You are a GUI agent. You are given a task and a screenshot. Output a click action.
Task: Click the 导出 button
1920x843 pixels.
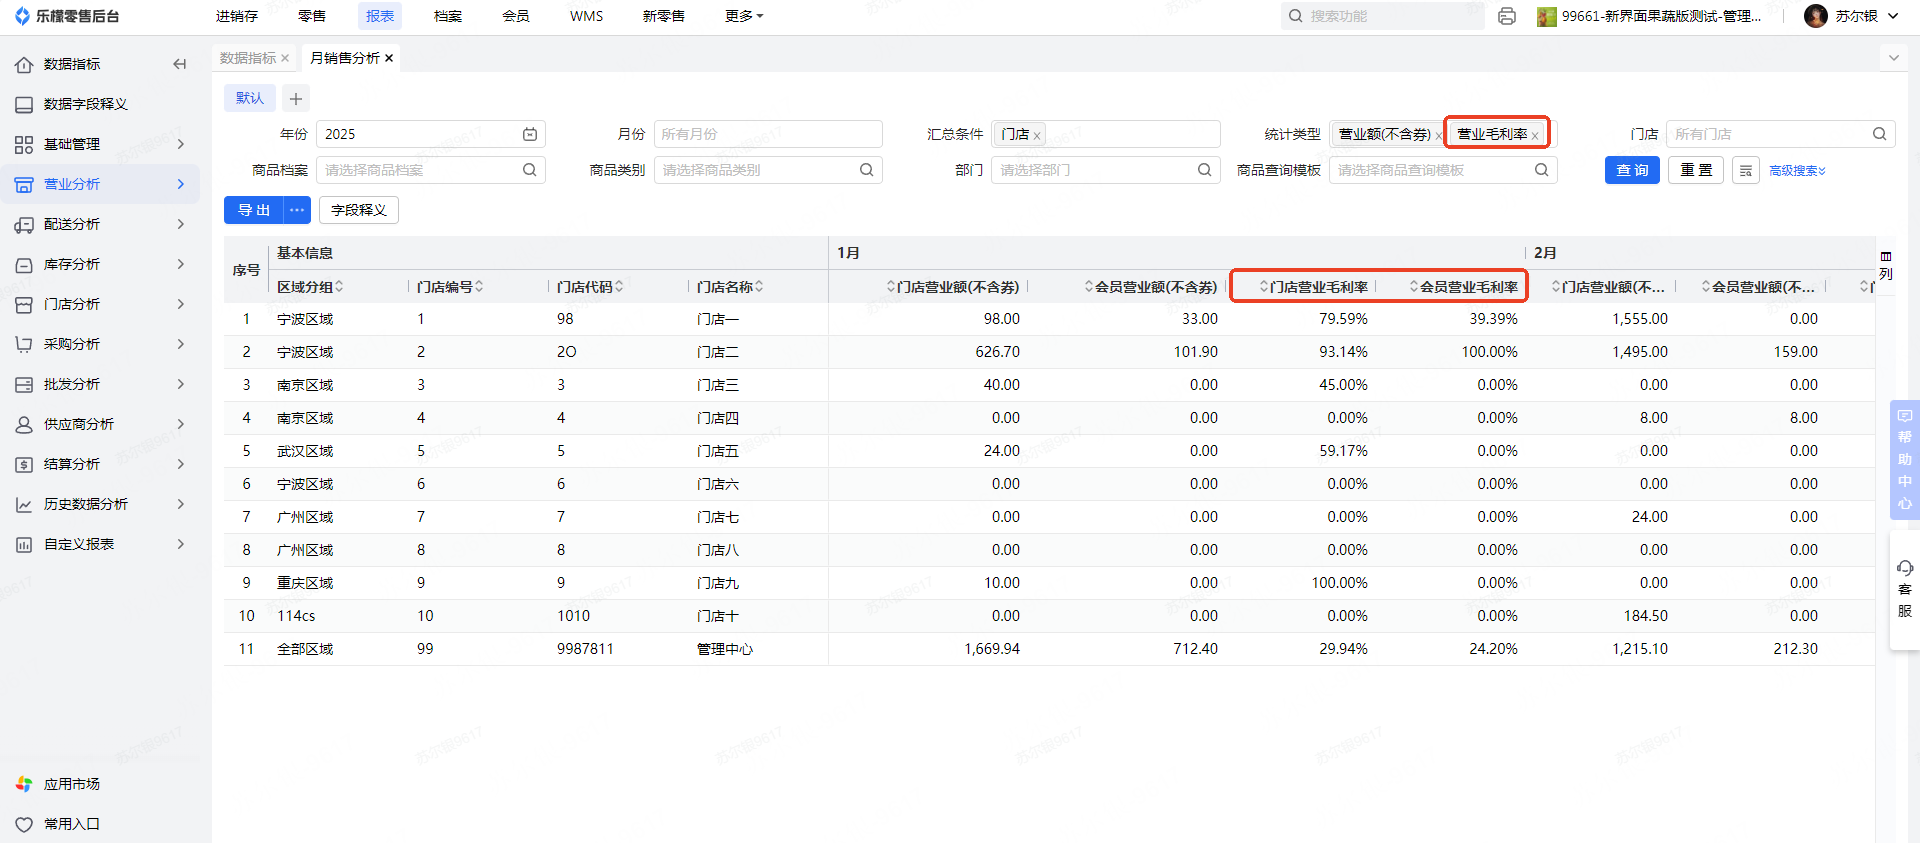(254, 210)
